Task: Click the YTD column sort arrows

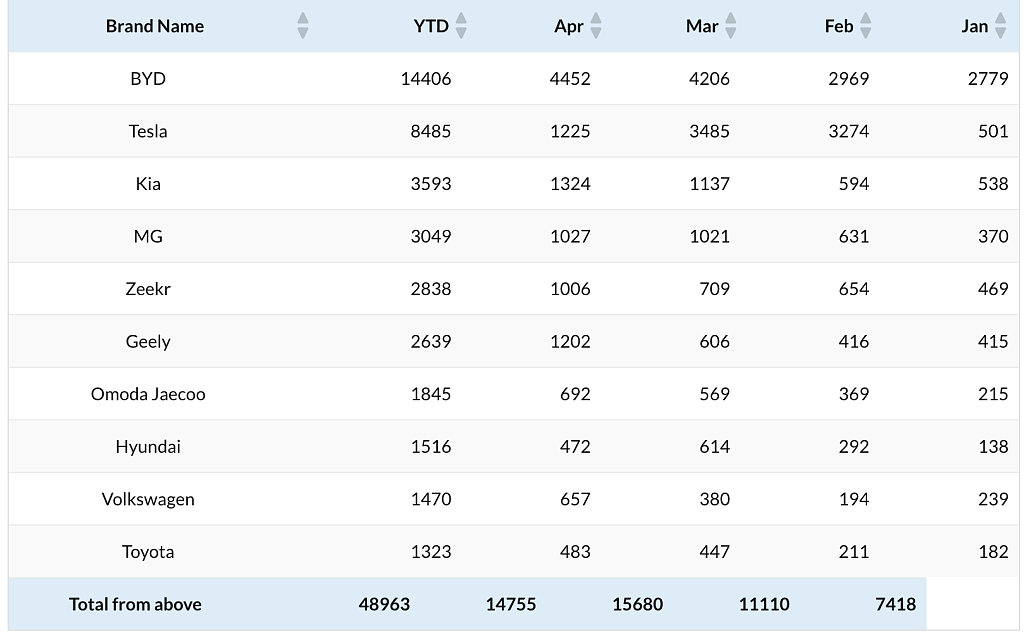Action: [461, 26]
